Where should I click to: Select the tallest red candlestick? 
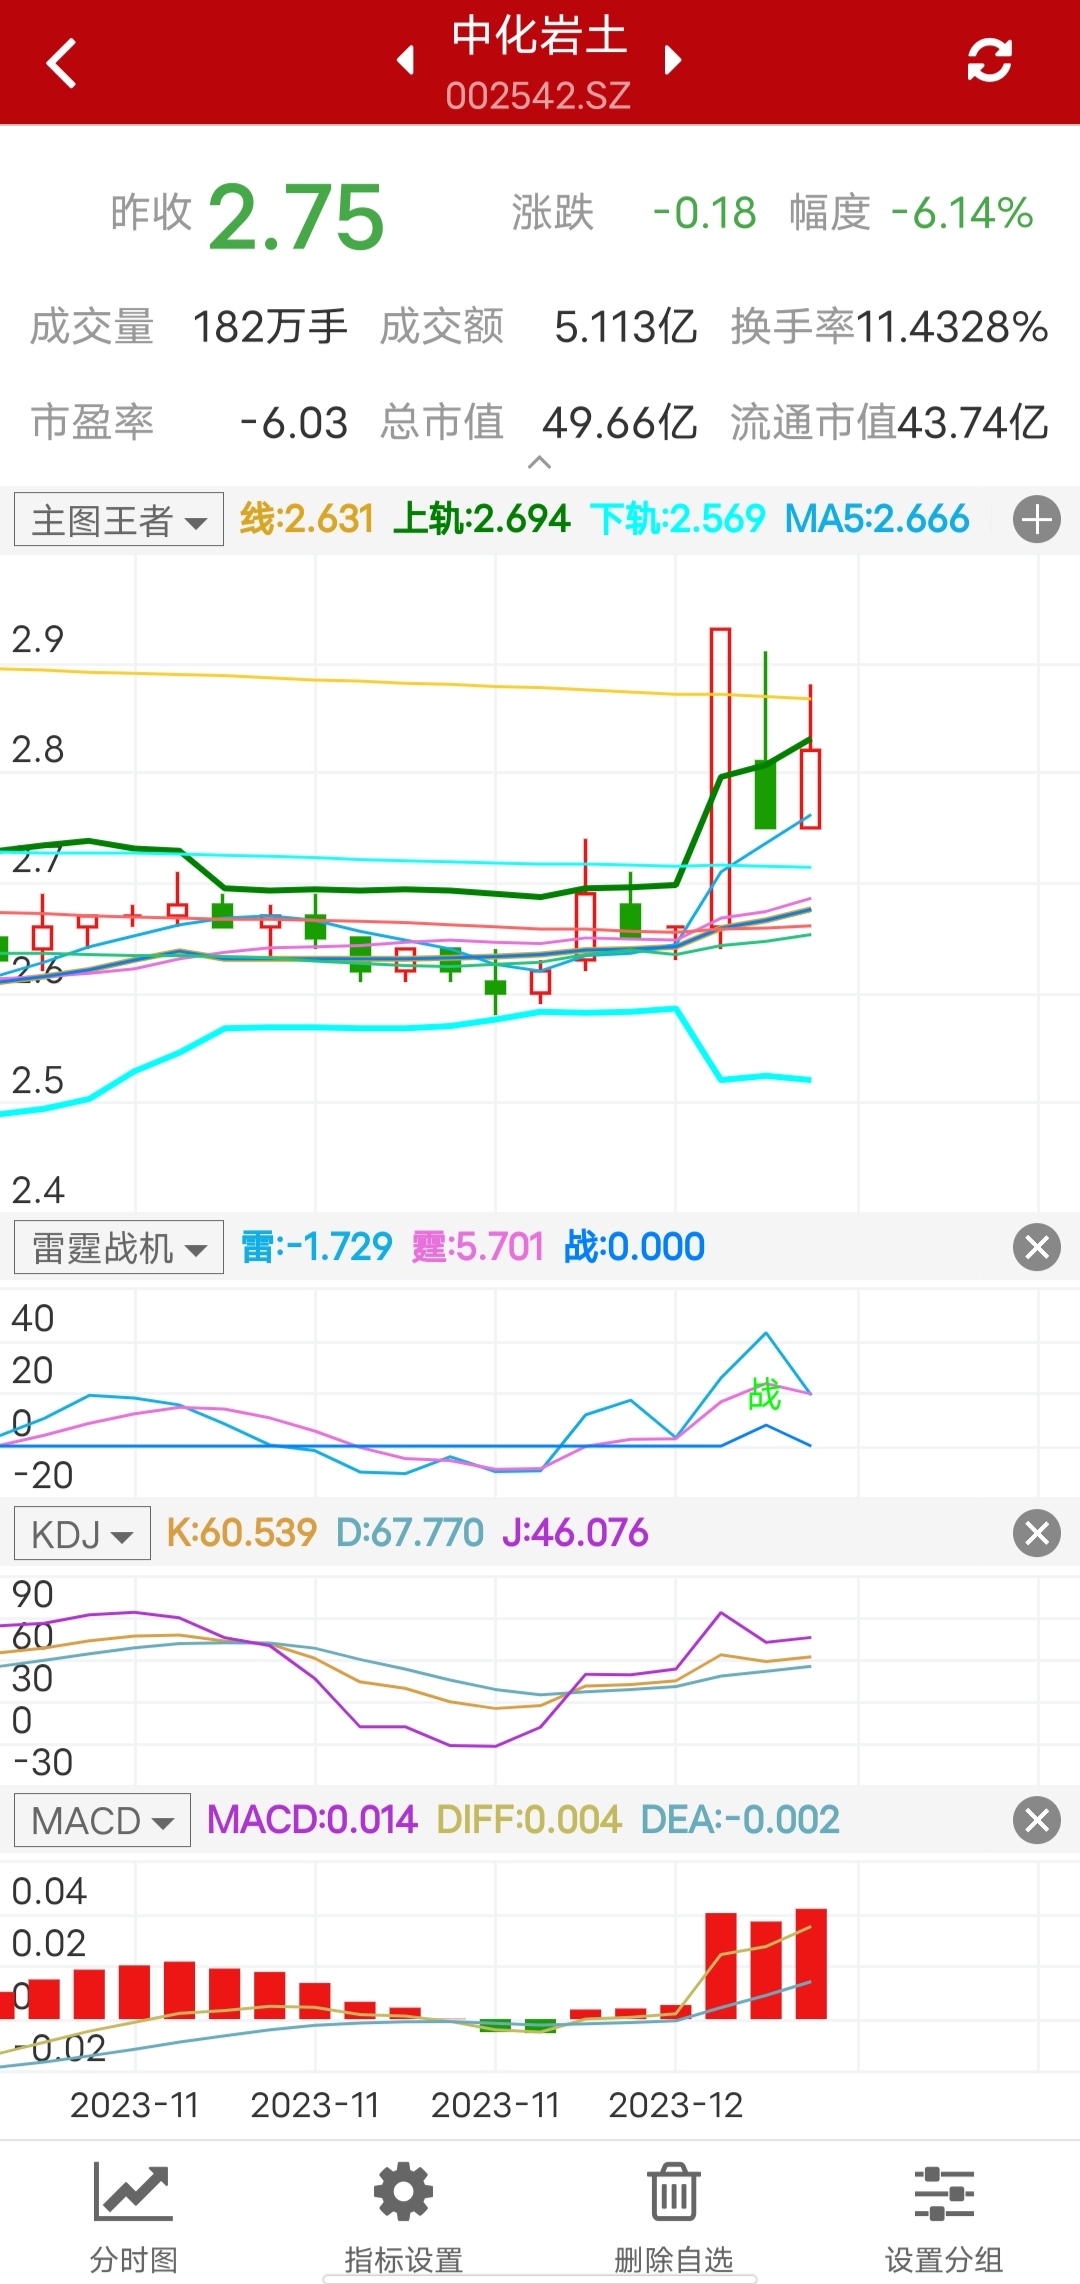click(x=720, y=780)
